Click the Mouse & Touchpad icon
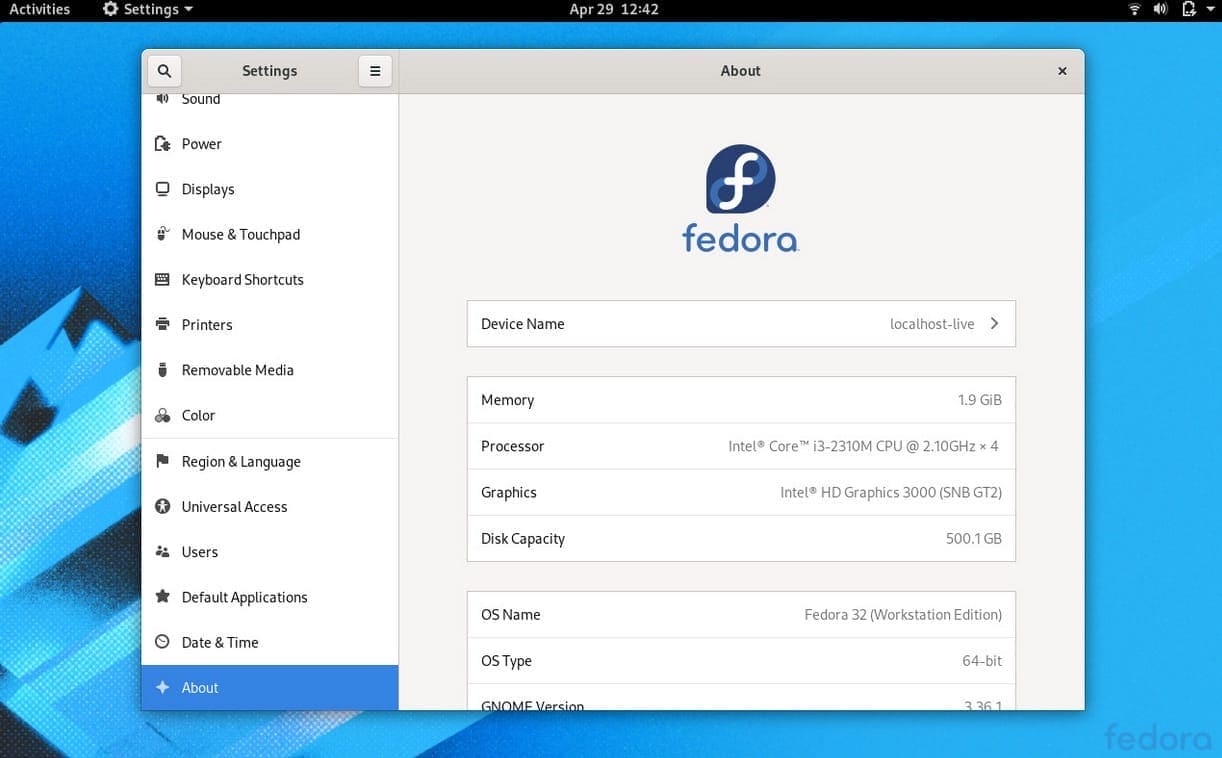The height and width of the screenshot is (758, 1222). pyautogui.click(x=162, y=234)
